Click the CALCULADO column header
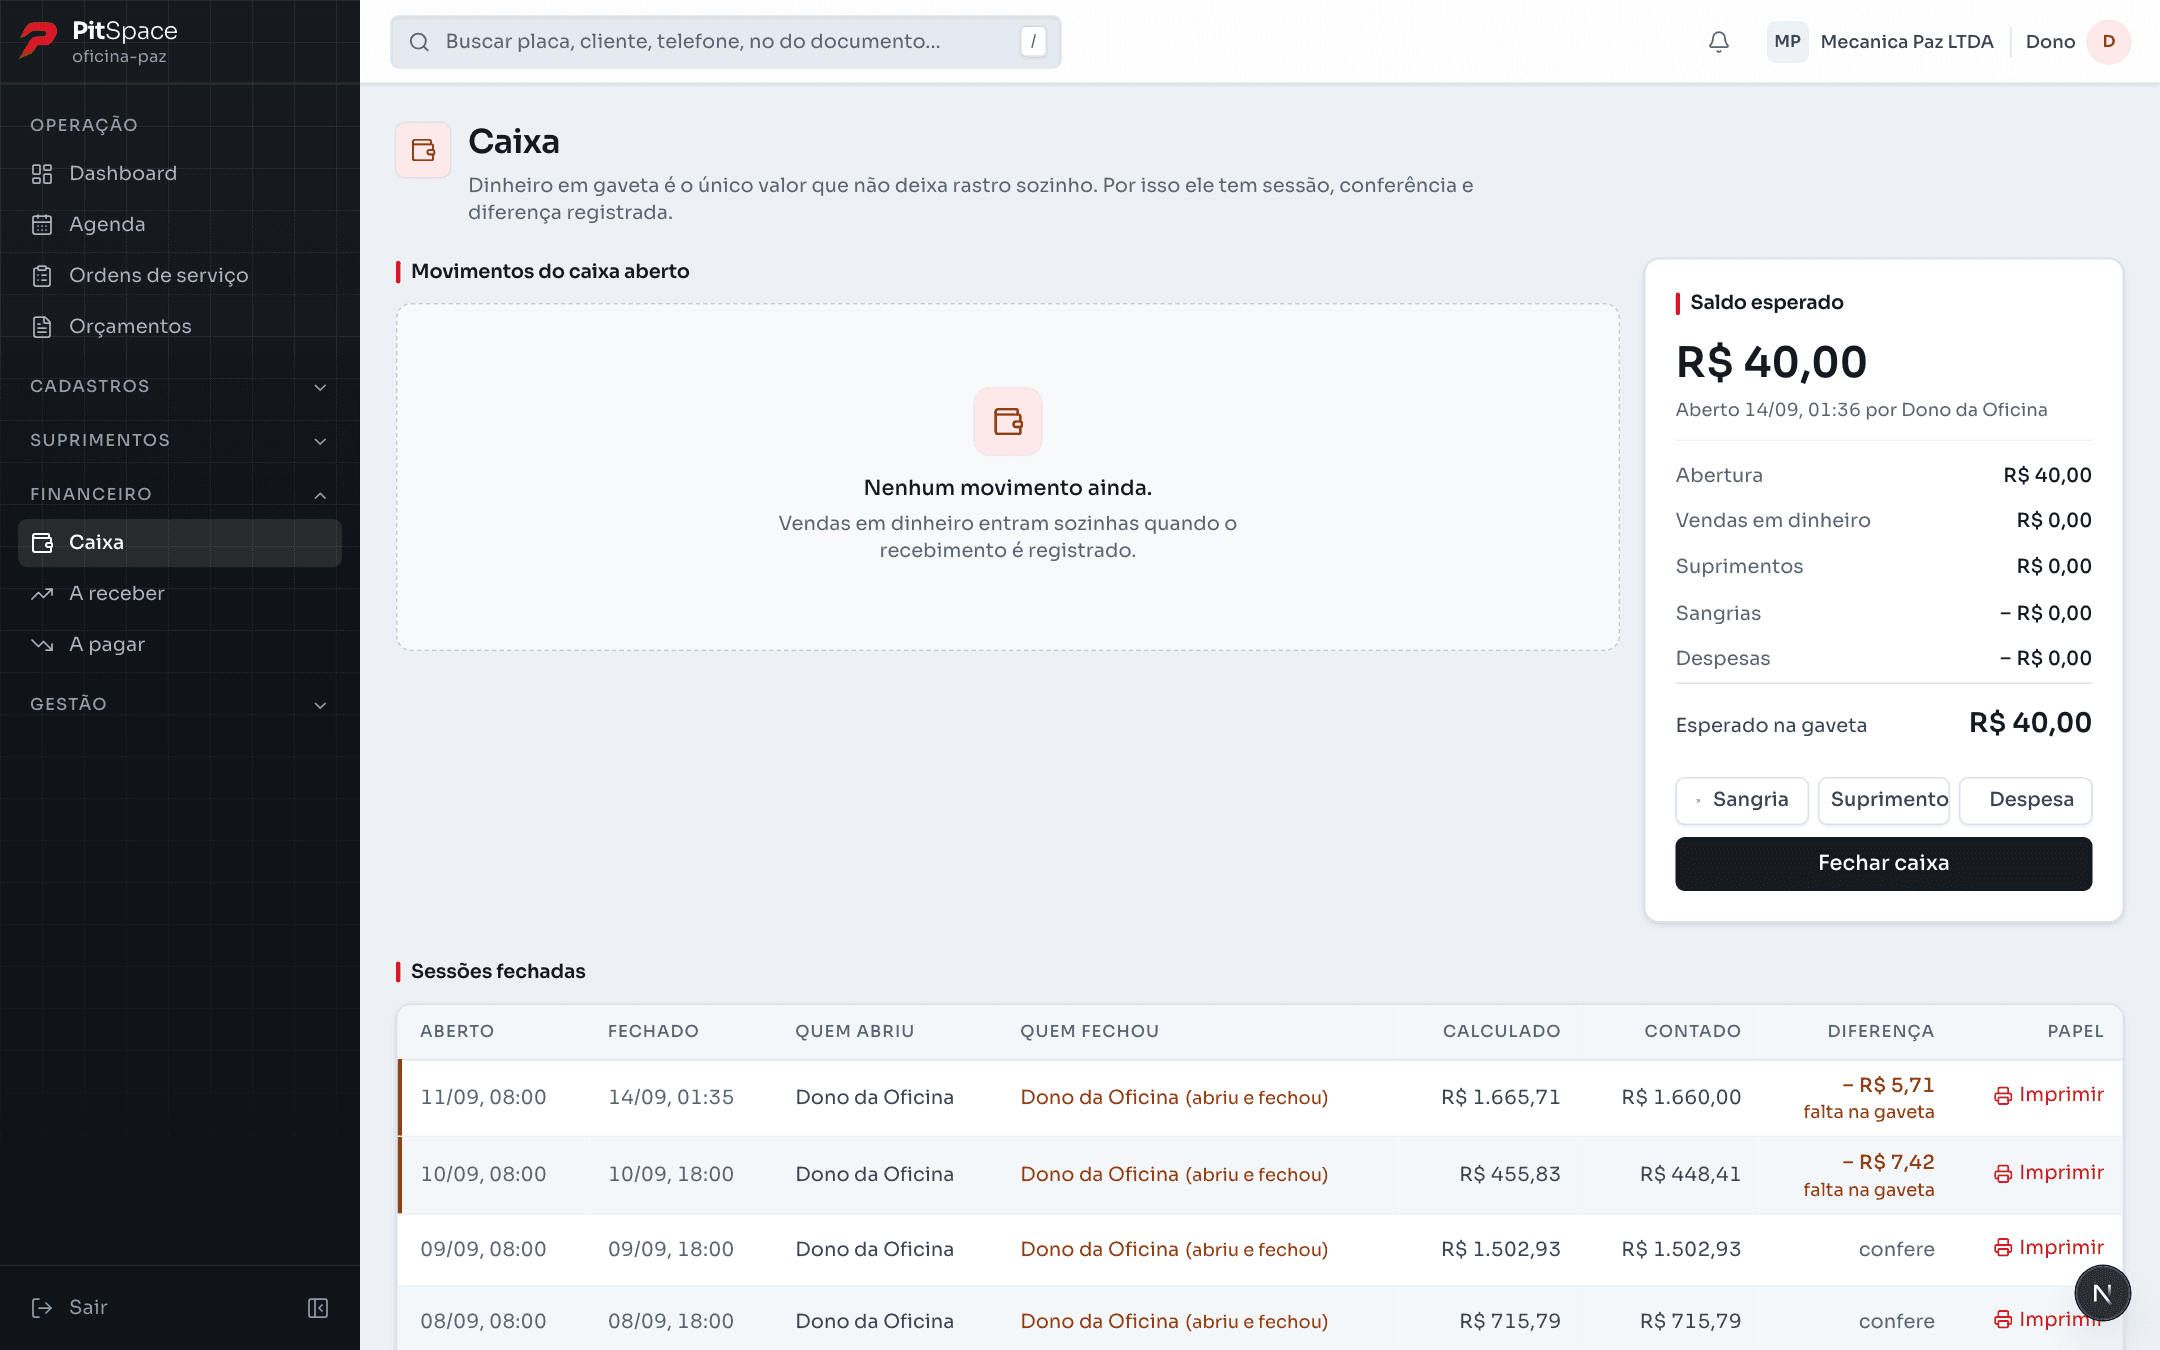 pos(1501,1032)
